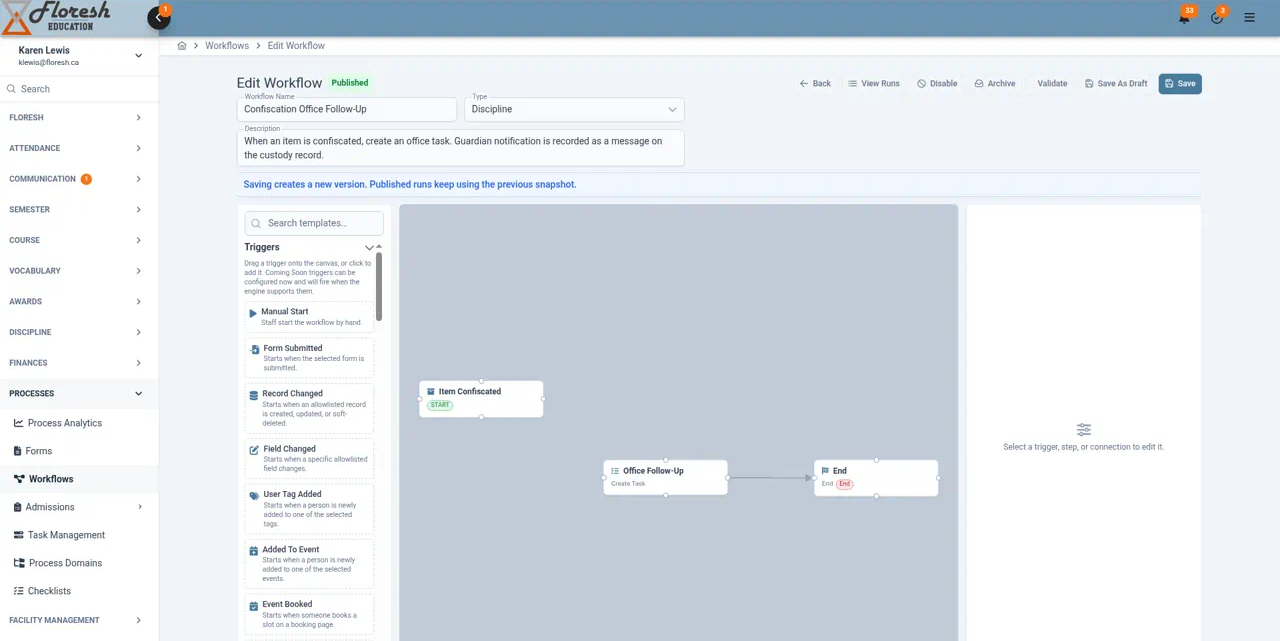Click View Runs
This screenshot has height=641, width=1280.
[874, 84]
